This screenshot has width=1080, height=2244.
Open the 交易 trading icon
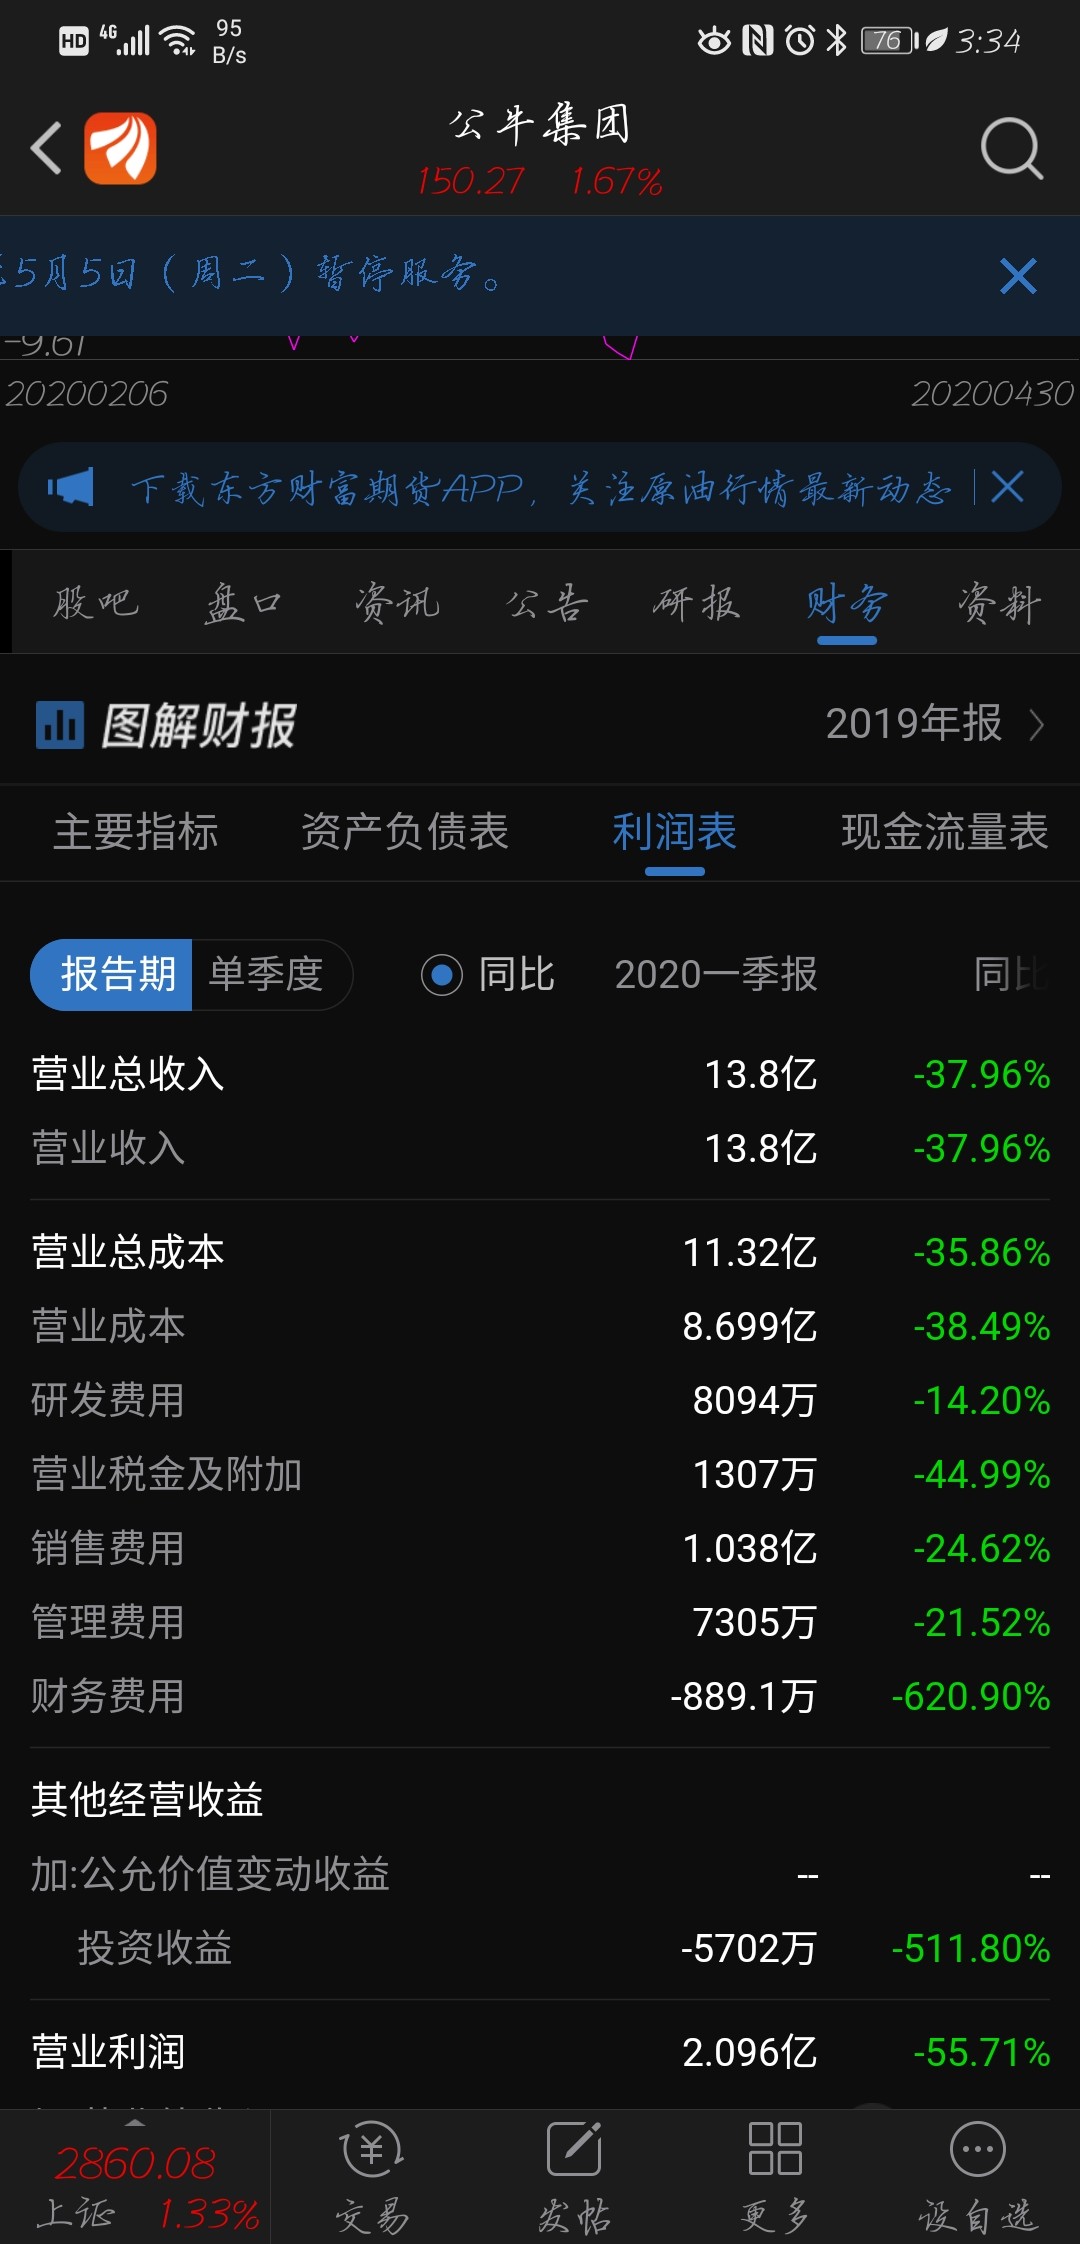tap(372, 2150)
